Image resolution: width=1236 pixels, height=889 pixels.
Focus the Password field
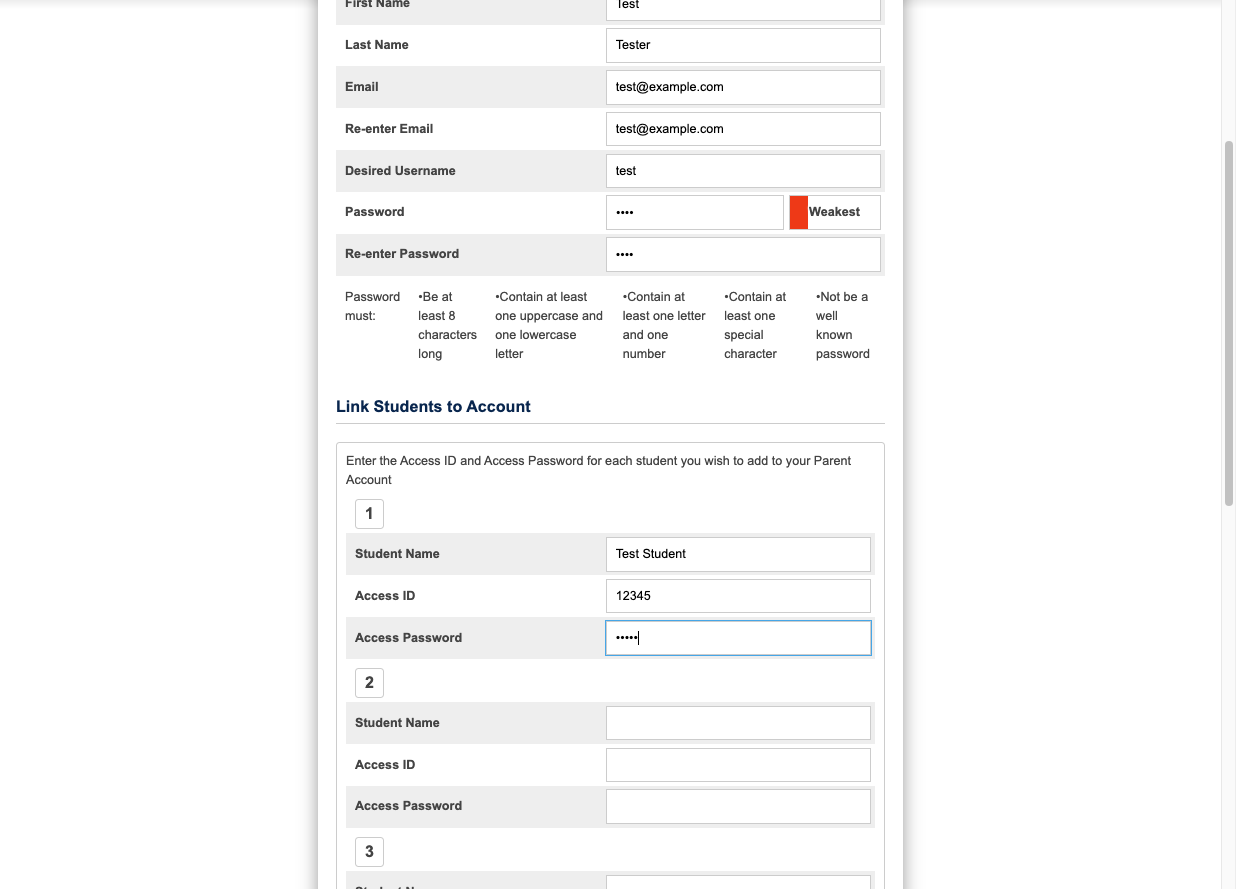tap(695, 212)
